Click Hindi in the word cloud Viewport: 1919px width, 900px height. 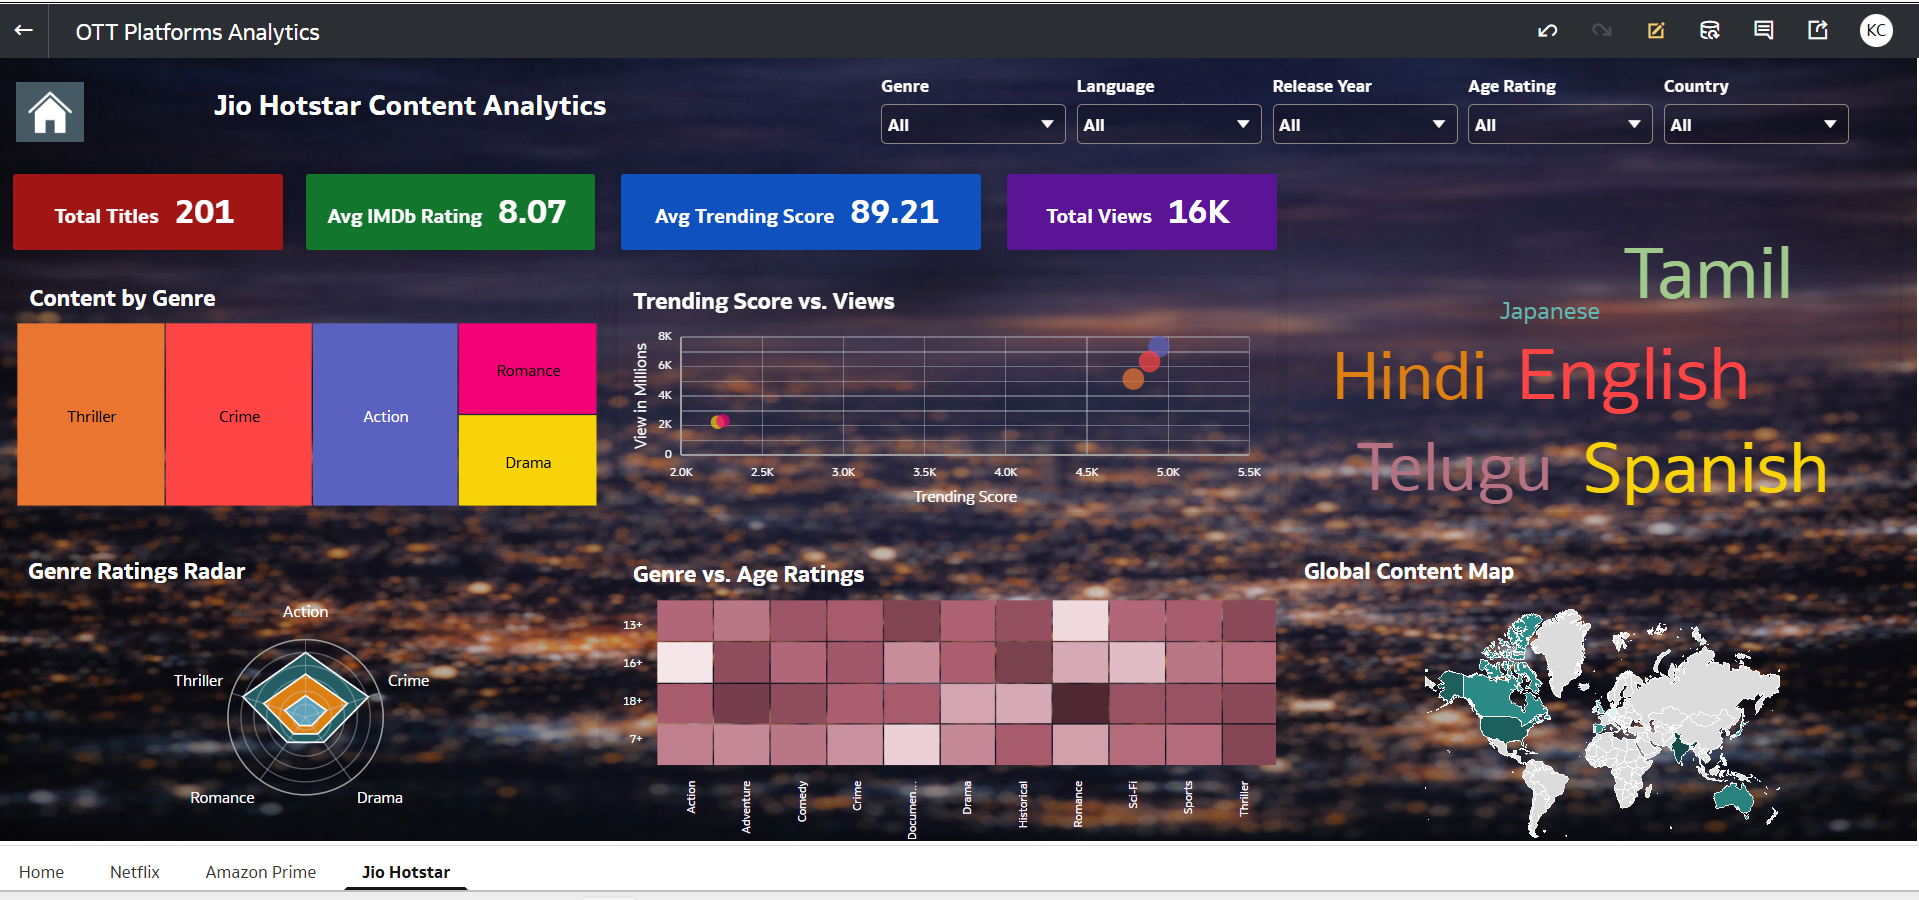click(x=1409, y=377)
